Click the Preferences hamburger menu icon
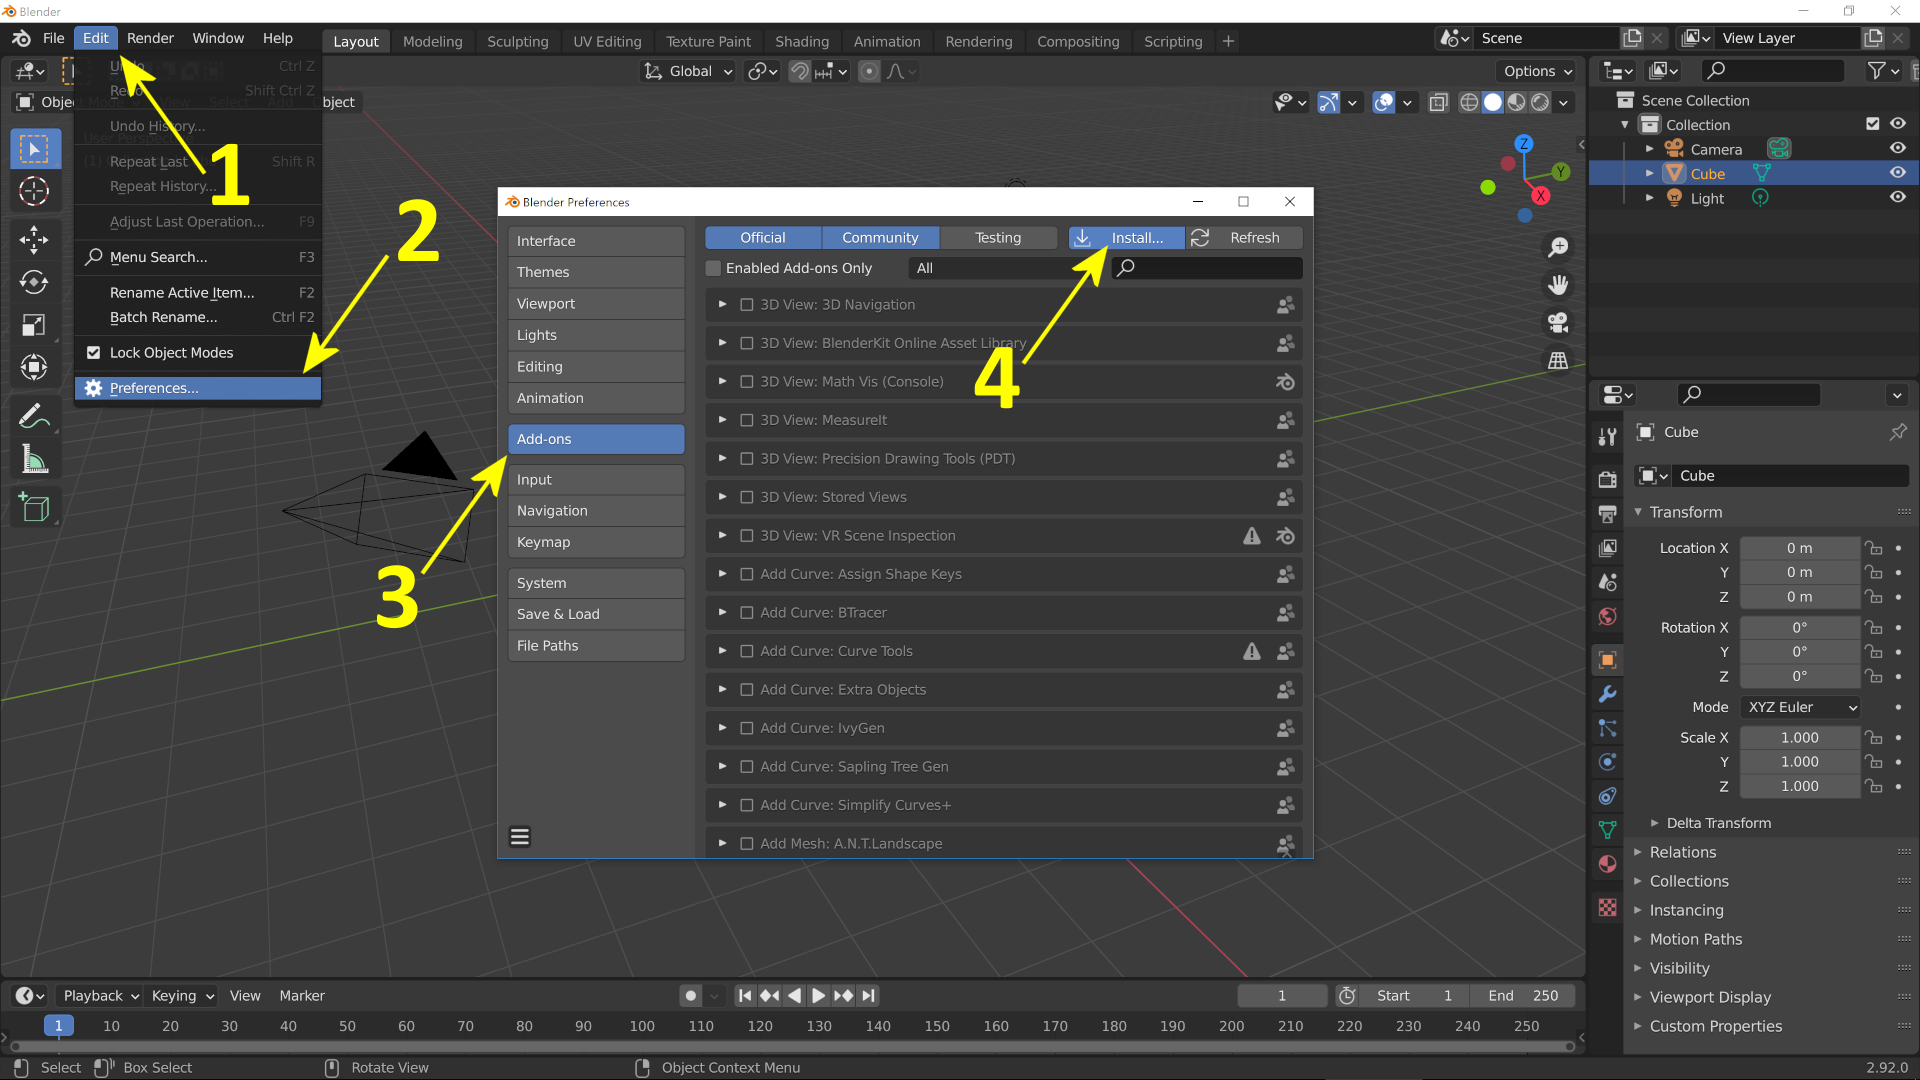1920x1080 pixels. click(x=520, y=837)
